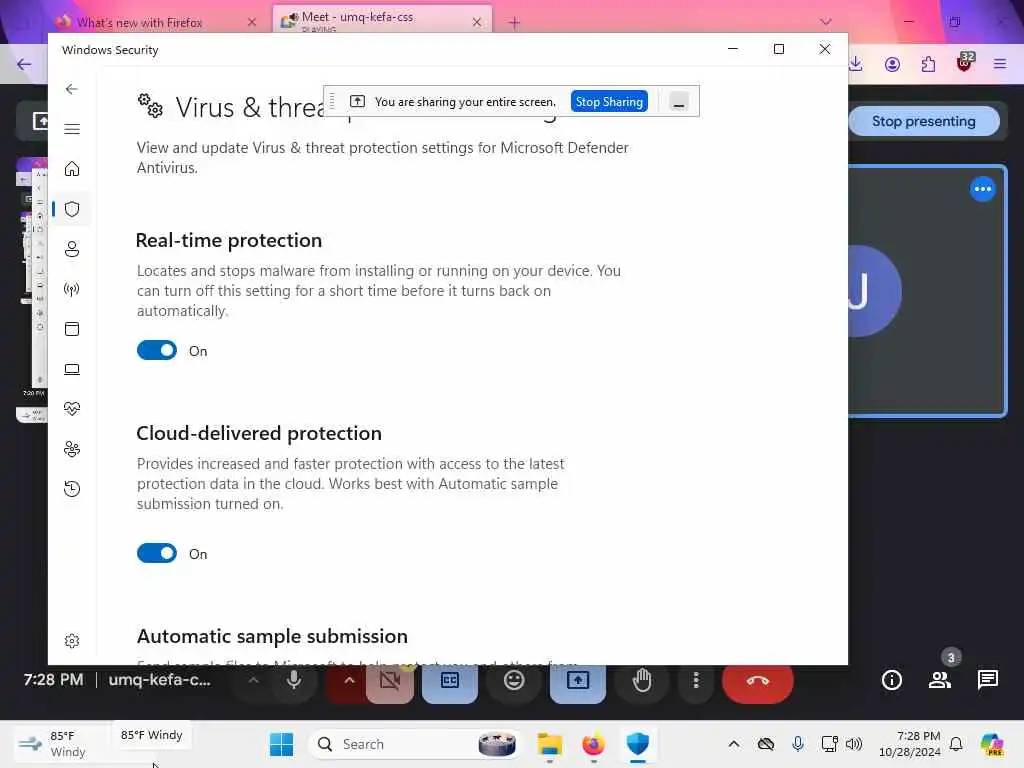
Task: Open Windows Start menu
Action: point(281,744)
